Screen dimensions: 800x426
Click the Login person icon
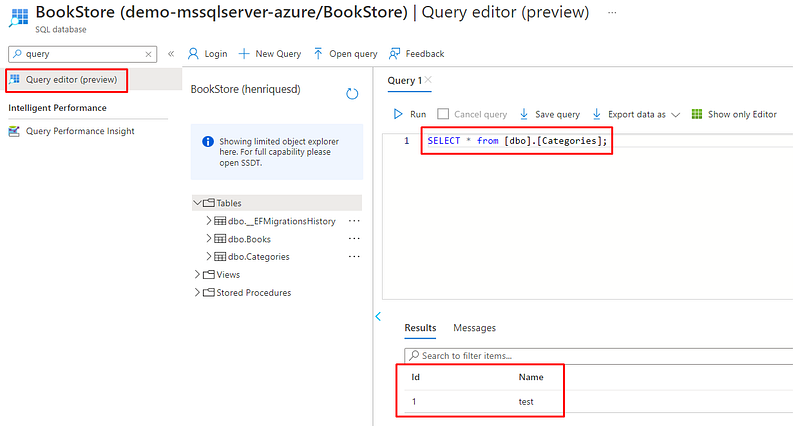[x=193, y=54]
